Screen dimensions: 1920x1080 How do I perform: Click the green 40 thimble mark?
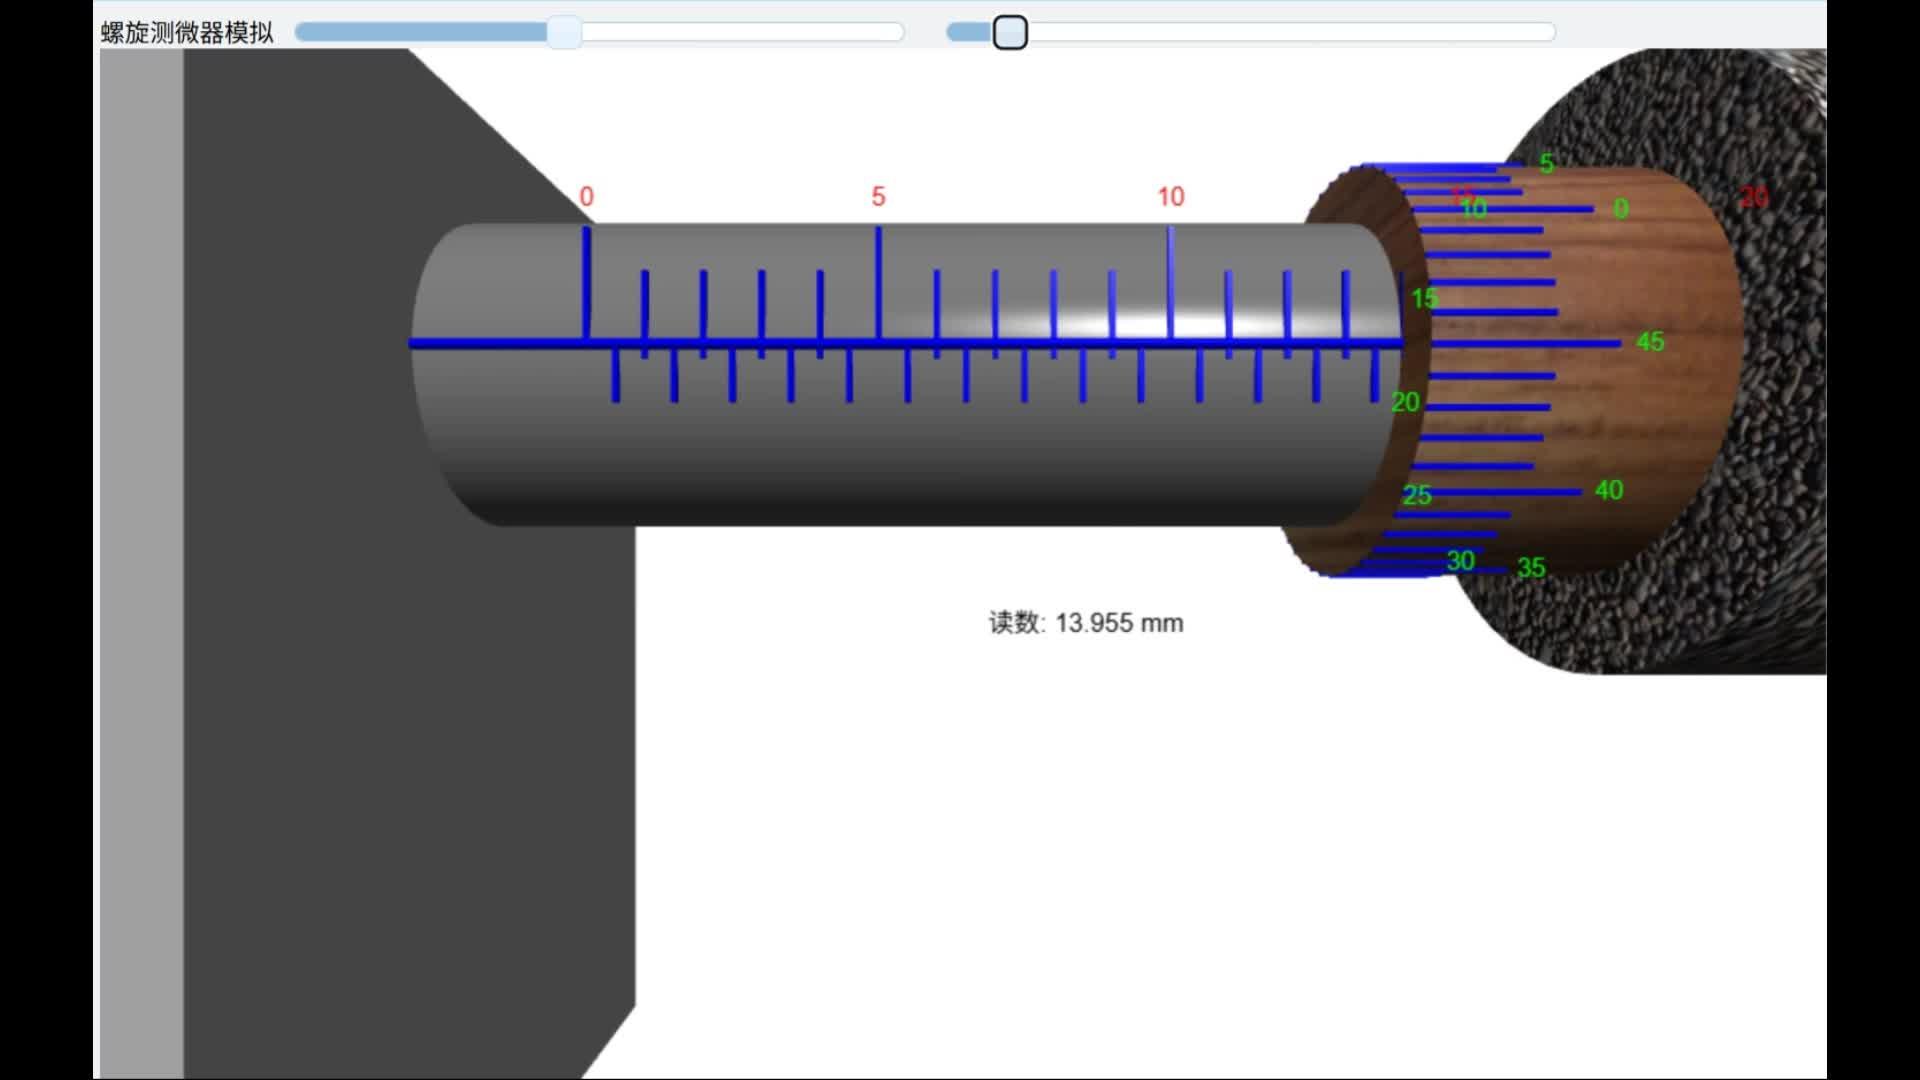coord(1609,490)
